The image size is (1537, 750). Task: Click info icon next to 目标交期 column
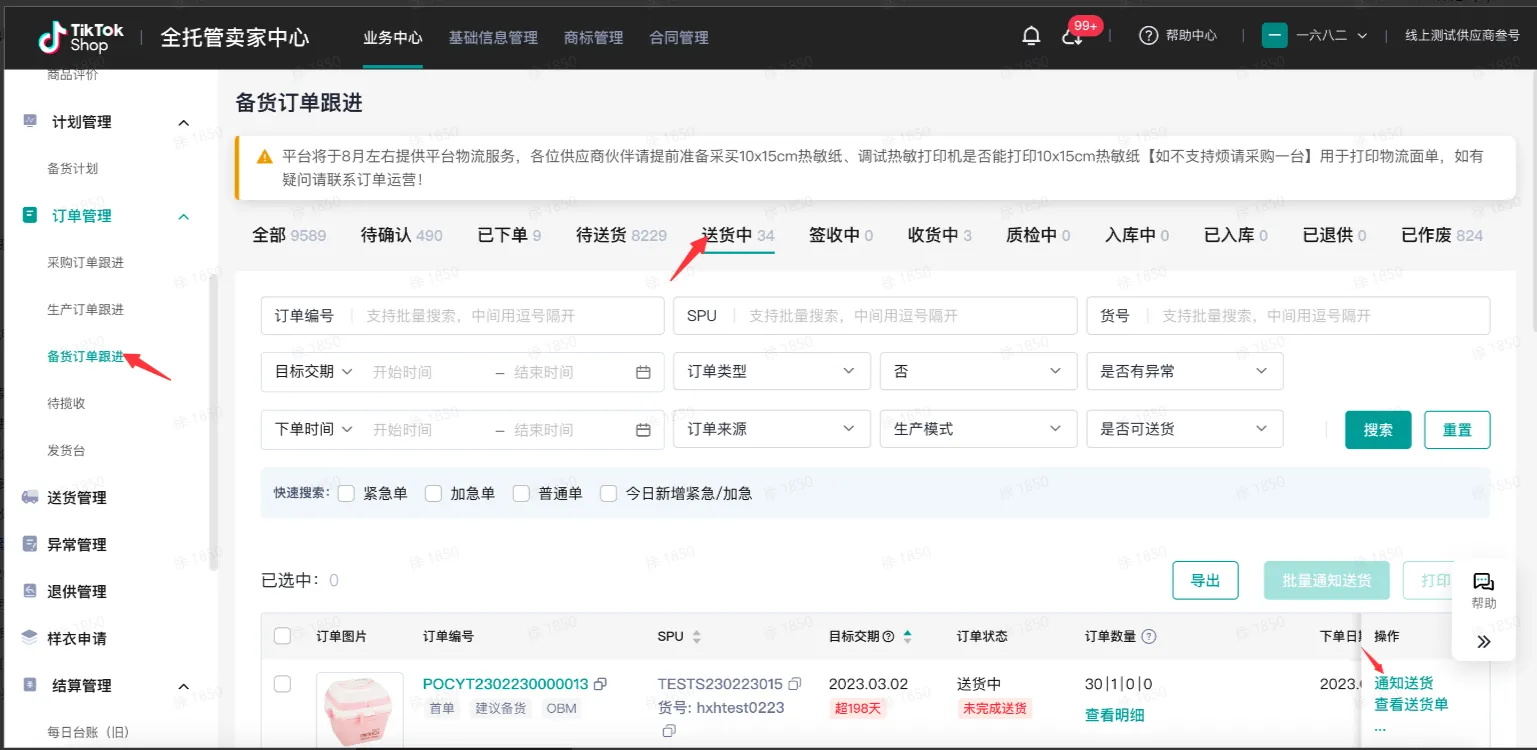click(888, 637)
